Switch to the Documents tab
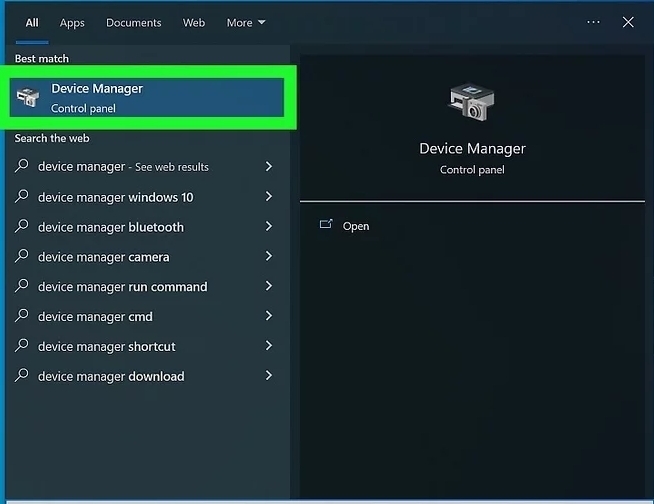Image resolution: width=654 pixels, height=504 pixels. [x=133, y=22]
